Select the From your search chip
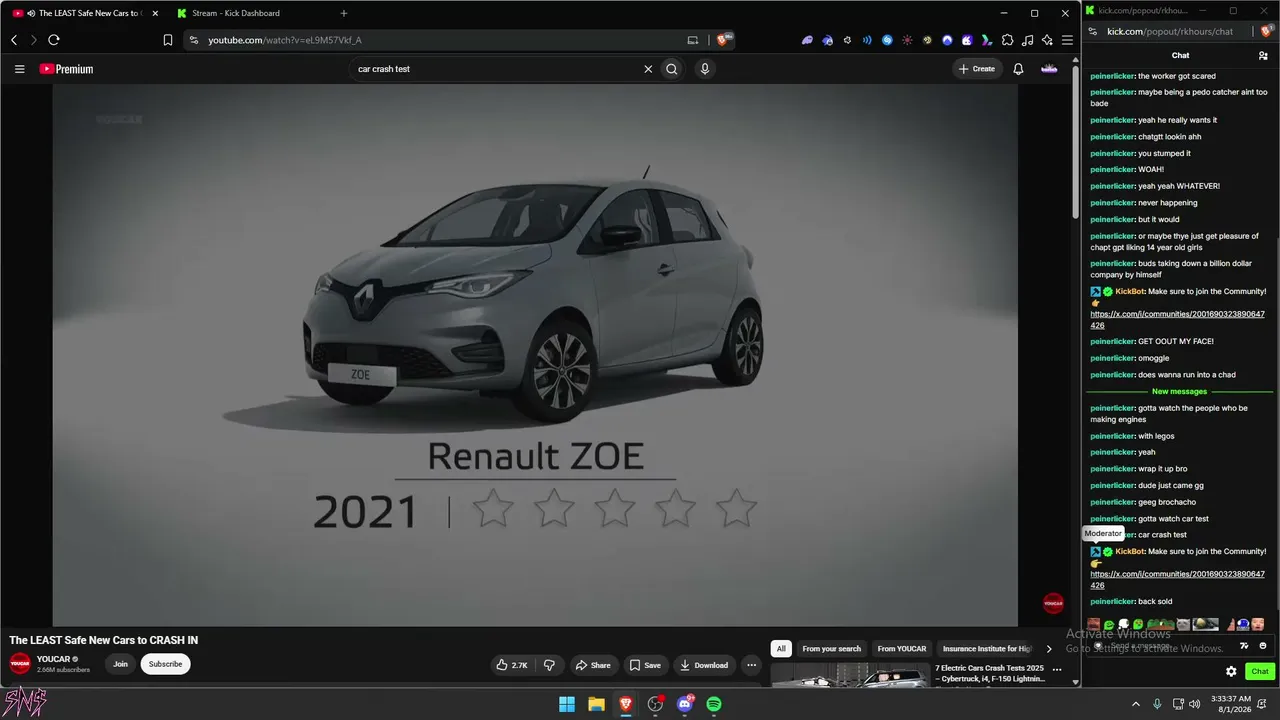This screenshot has height=720, width=1280. coord(832,649)
